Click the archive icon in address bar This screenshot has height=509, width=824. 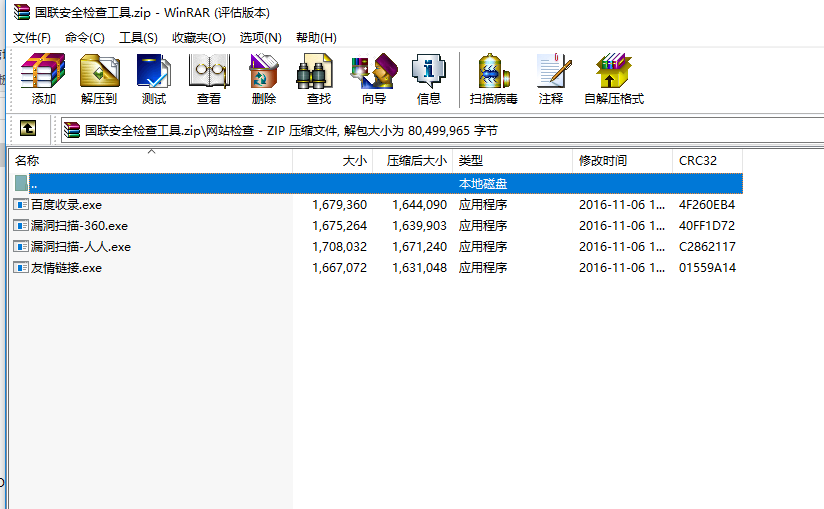[72, 130]
